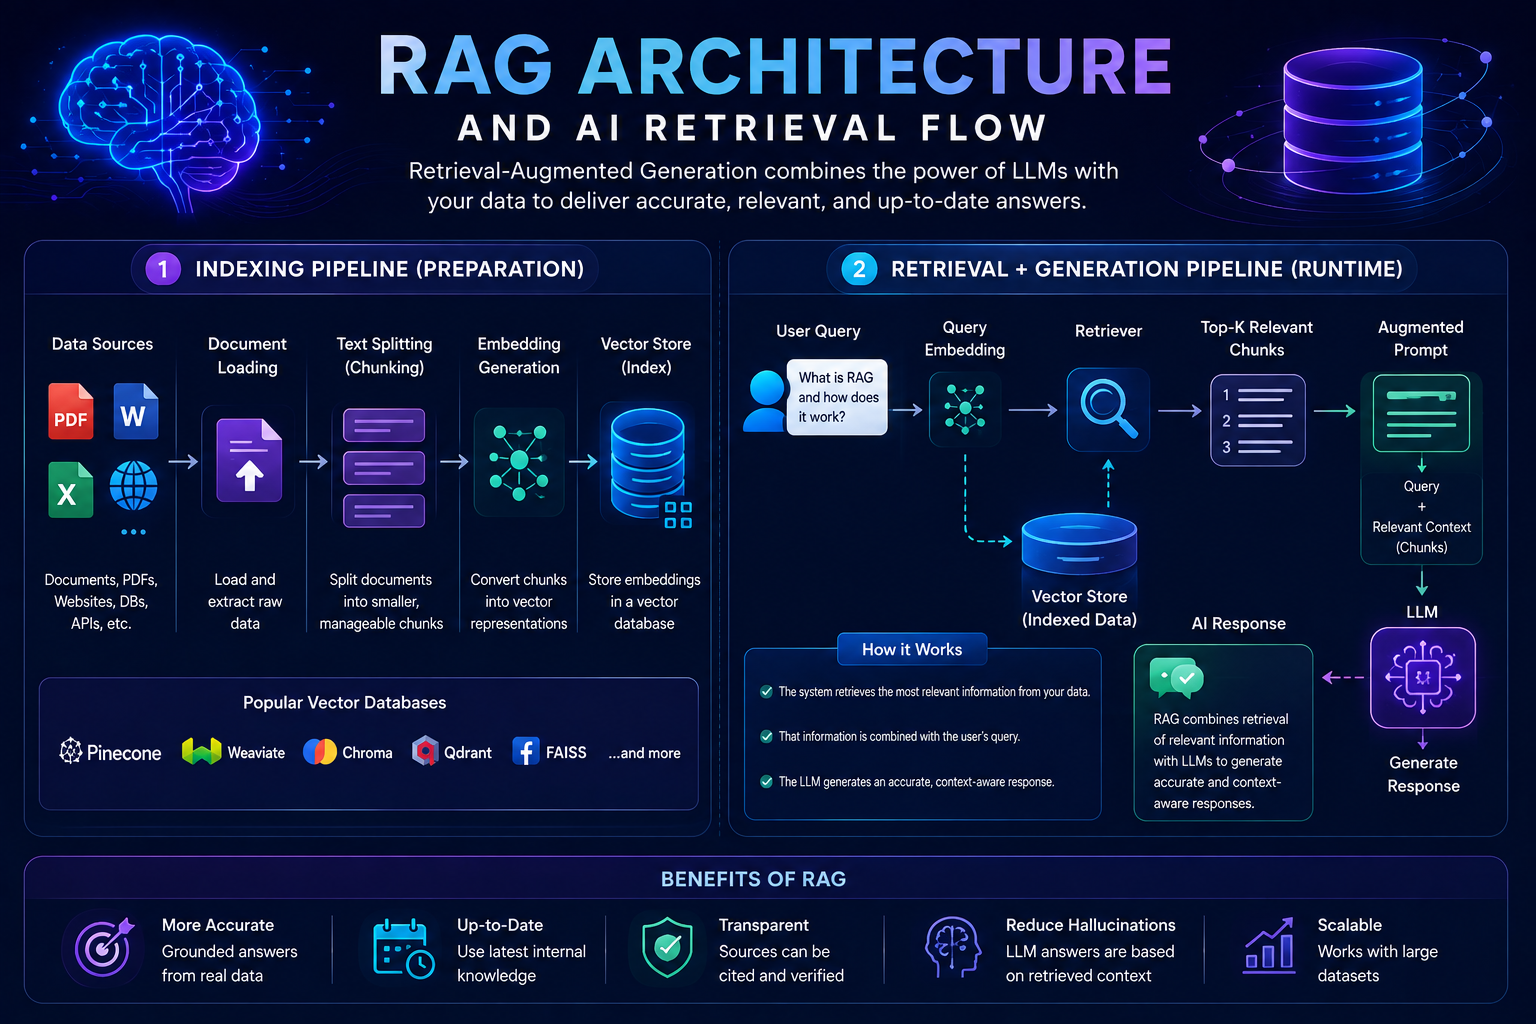Click checkmark beside 'system retrieves the most relevant'
Screen dimensions: 1536x1024
tap(766, 691)
